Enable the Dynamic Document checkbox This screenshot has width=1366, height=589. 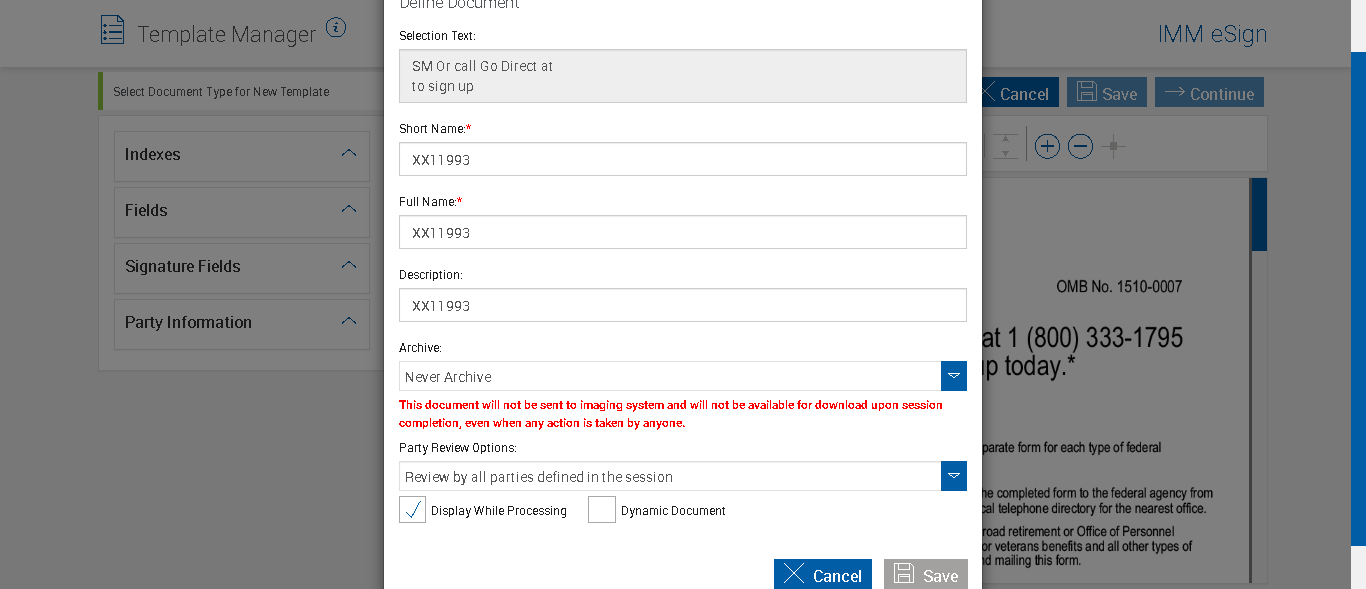point(602,510)
